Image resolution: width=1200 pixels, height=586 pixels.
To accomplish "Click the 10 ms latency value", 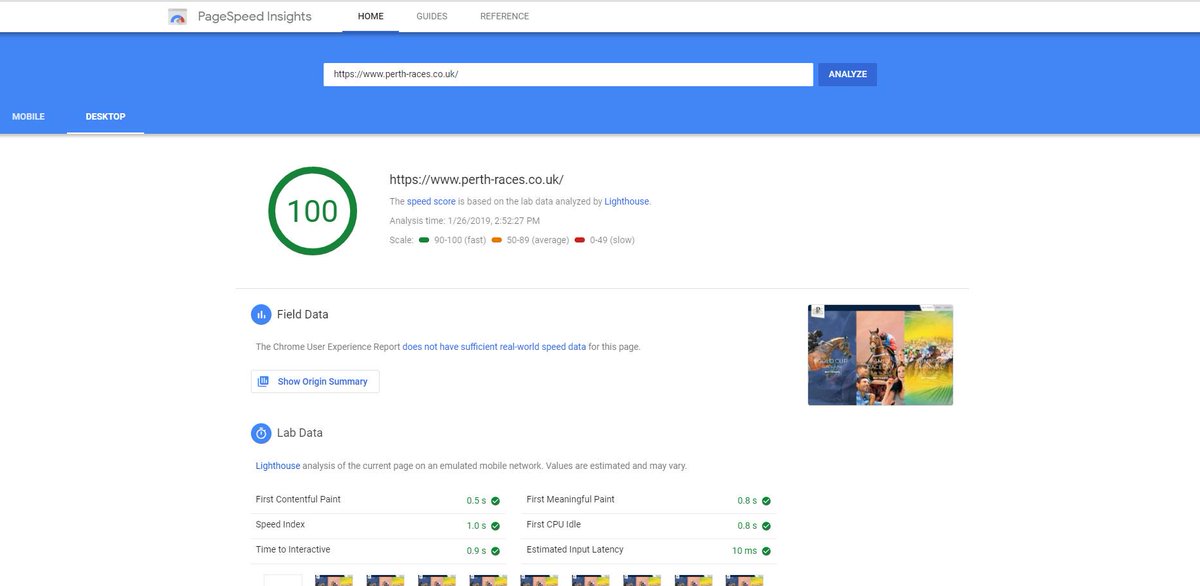I will click(744, 551).
